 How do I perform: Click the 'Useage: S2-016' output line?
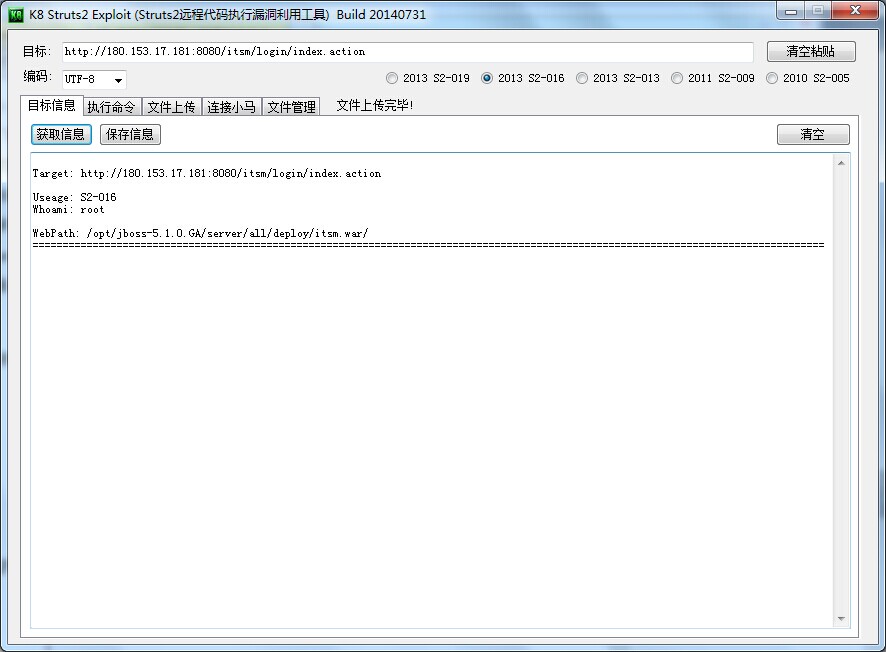point(75,197)
